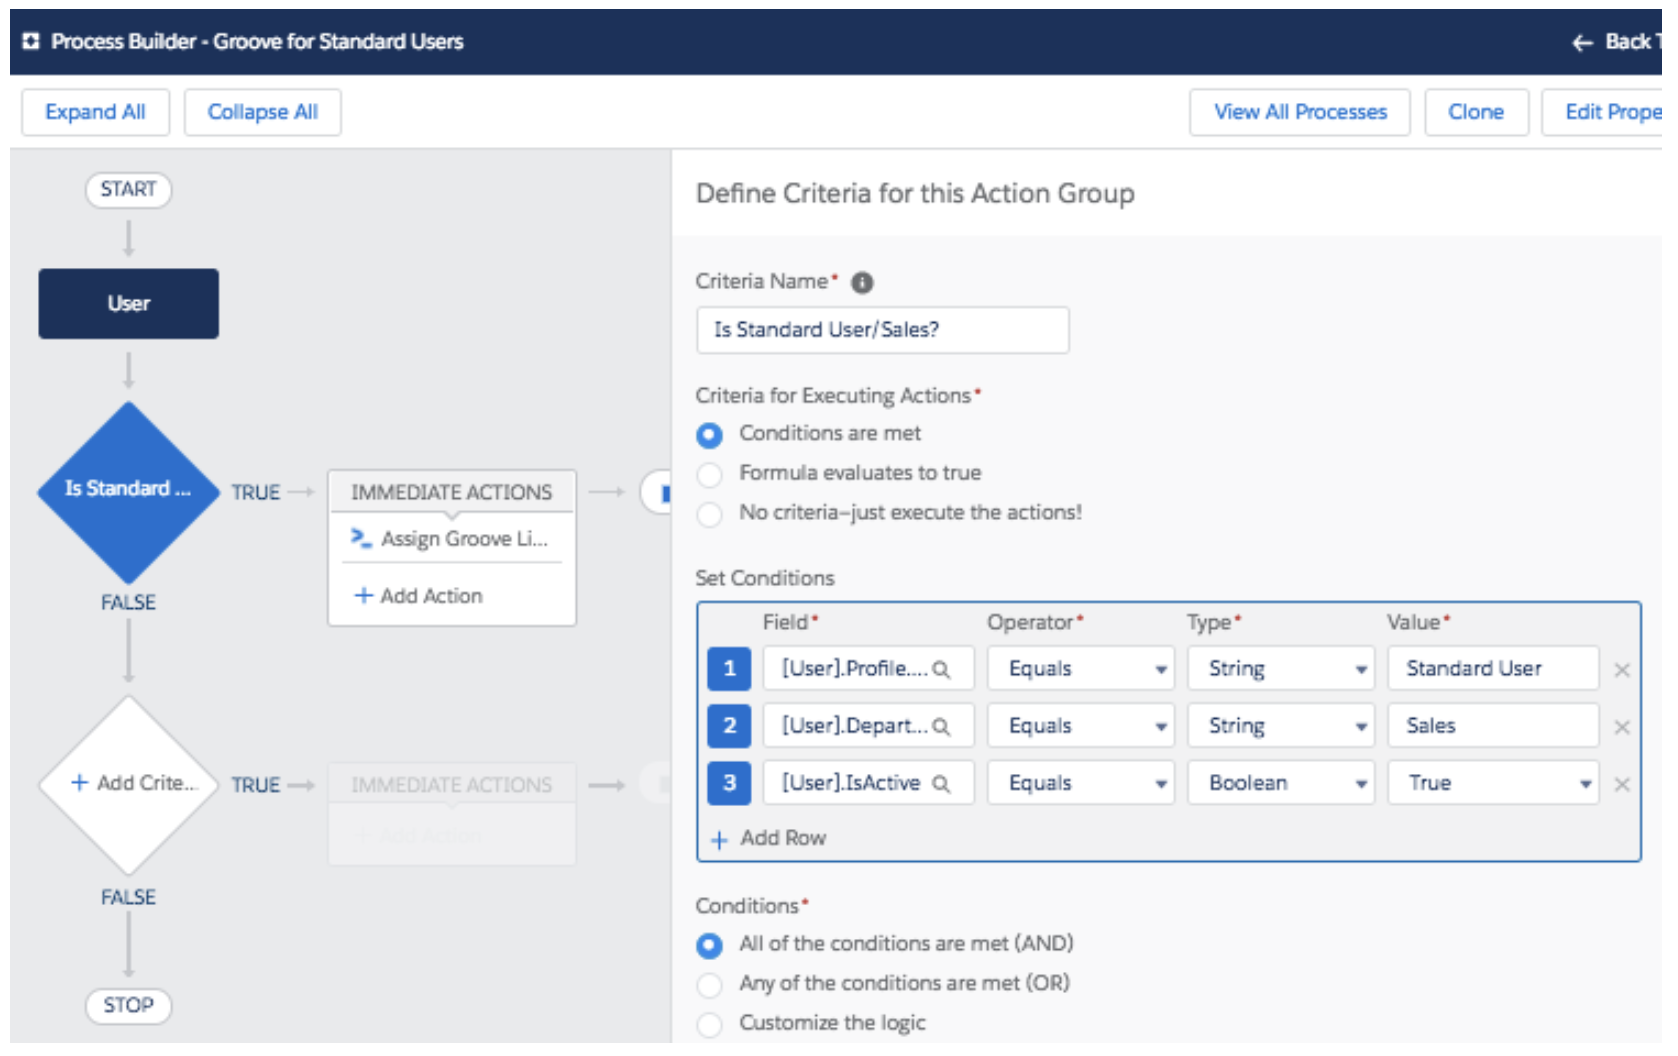The width and height of the screenshot is (1678, 1056).
Task: Click the Standard User value field
Action: pos(1493,668)
